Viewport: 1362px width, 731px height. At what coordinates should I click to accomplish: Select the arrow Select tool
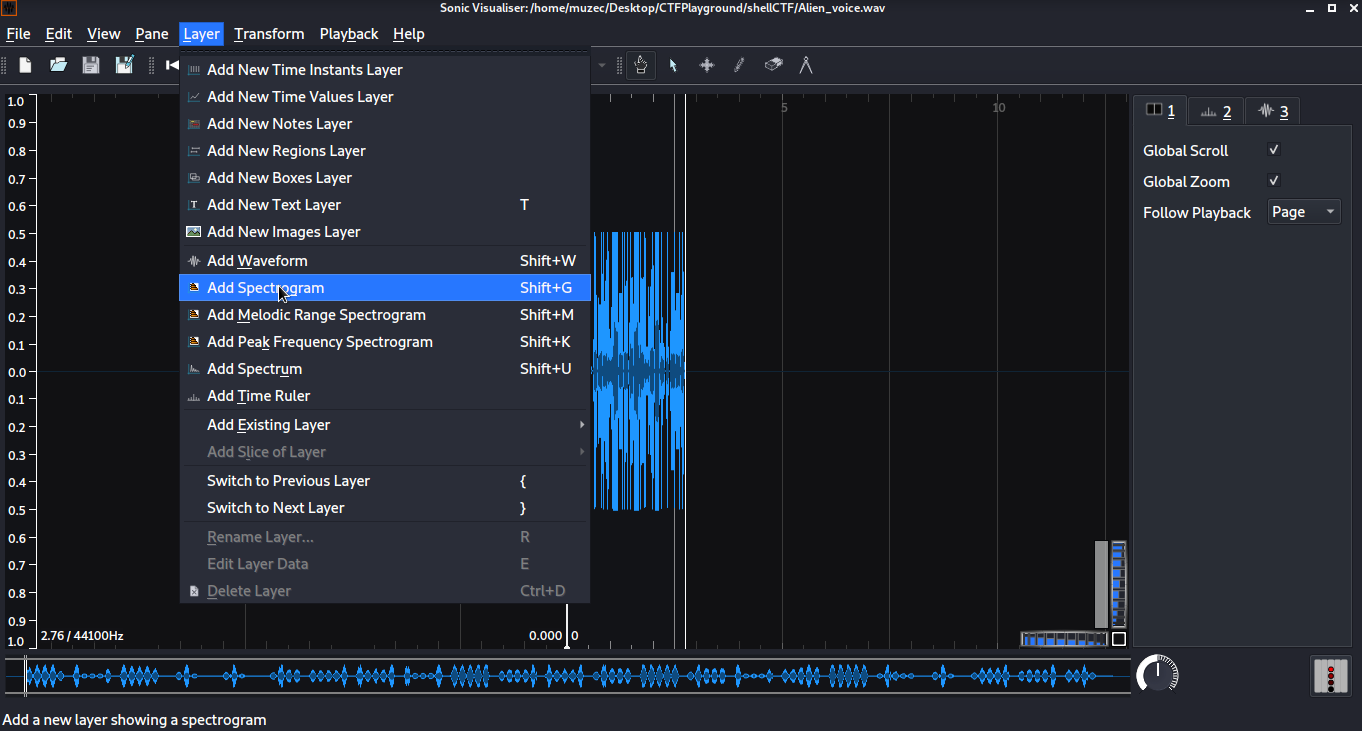pos(673,65)
